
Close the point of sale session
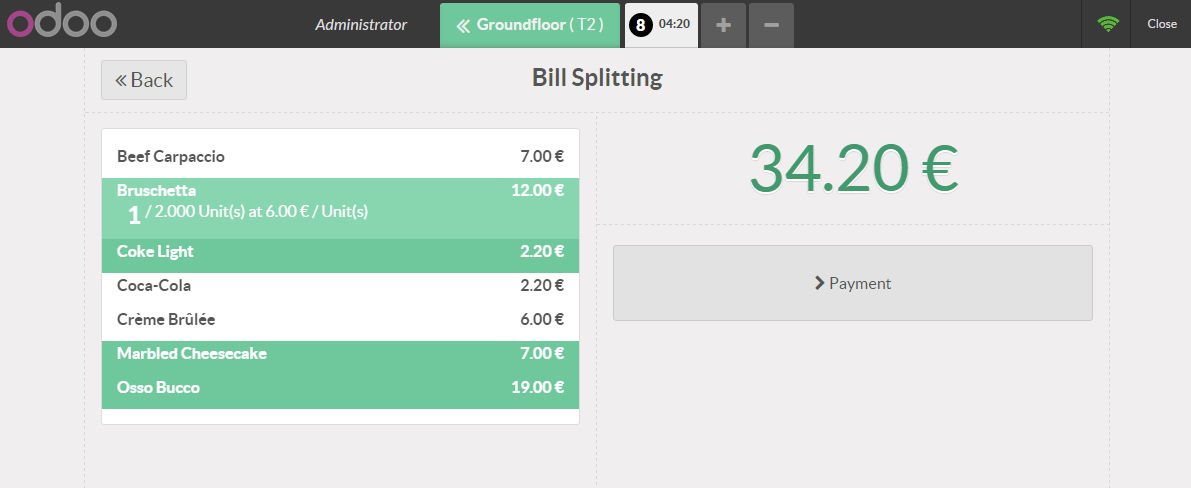pyautogui.click(x=1161, y=24)
